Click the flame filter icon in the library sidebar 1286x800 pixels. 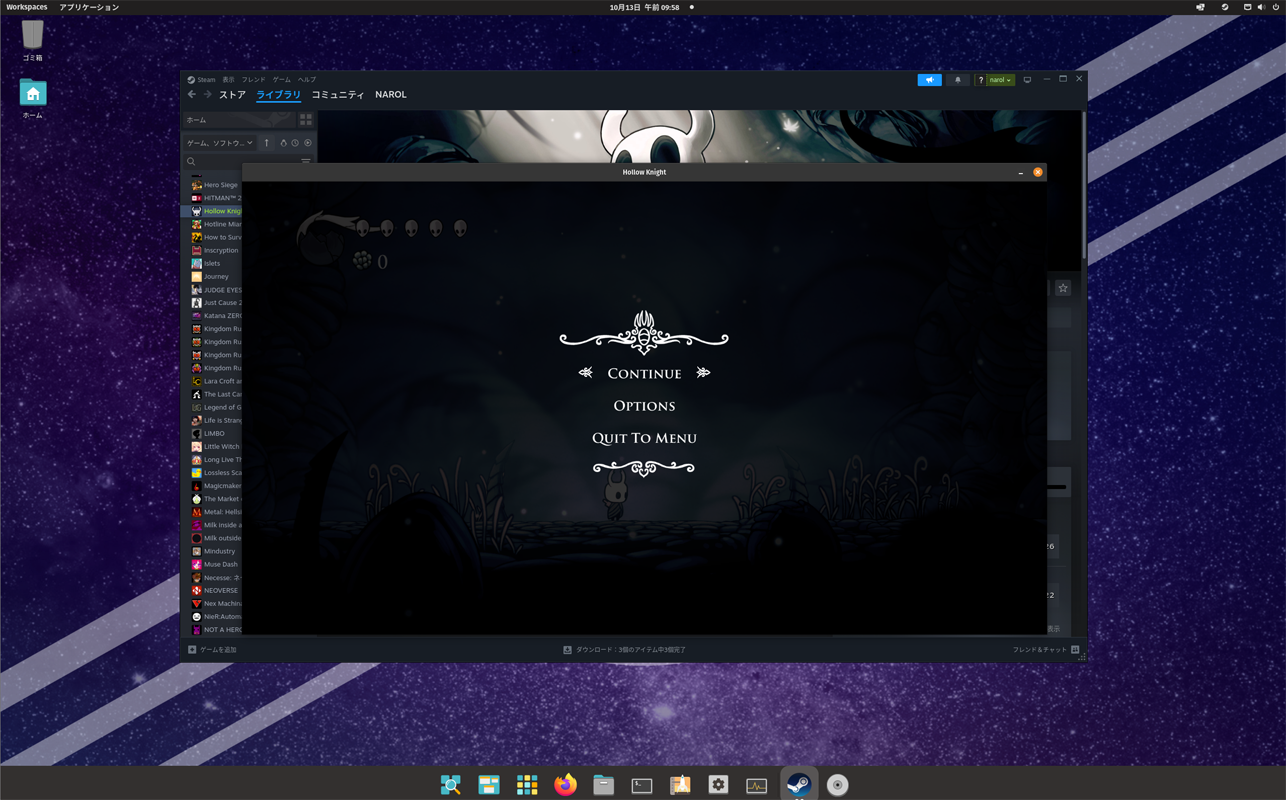[x=283, y=143]
